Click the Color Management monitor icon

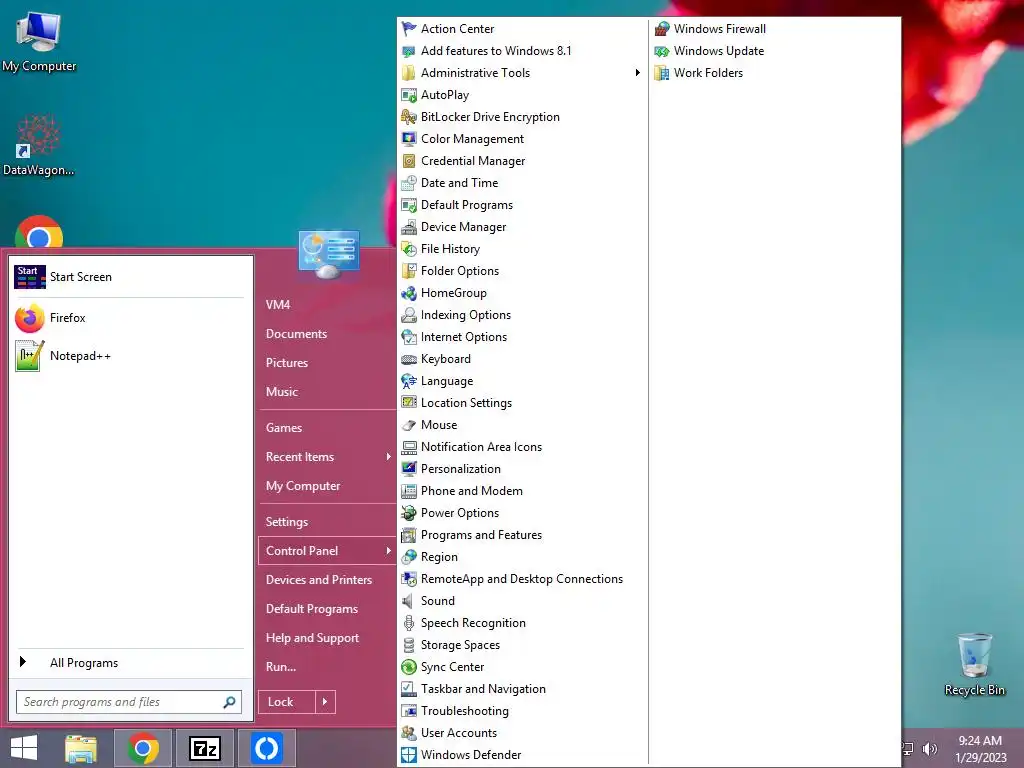pos(409,138)
